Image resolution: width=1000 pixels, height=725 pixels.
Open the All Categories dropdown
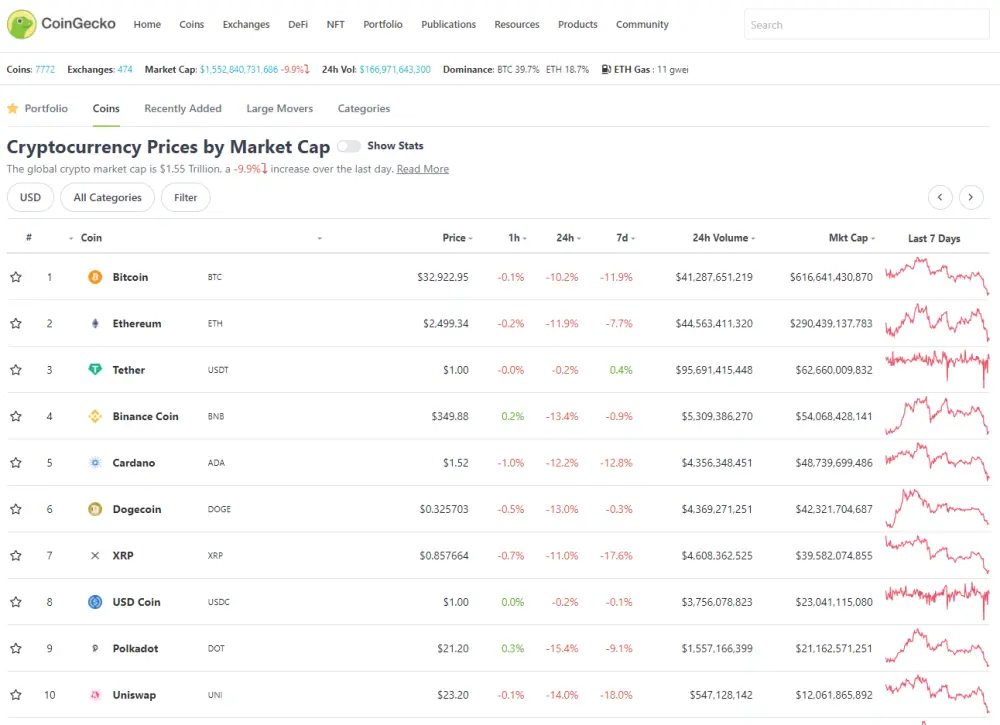click(107, 197)
